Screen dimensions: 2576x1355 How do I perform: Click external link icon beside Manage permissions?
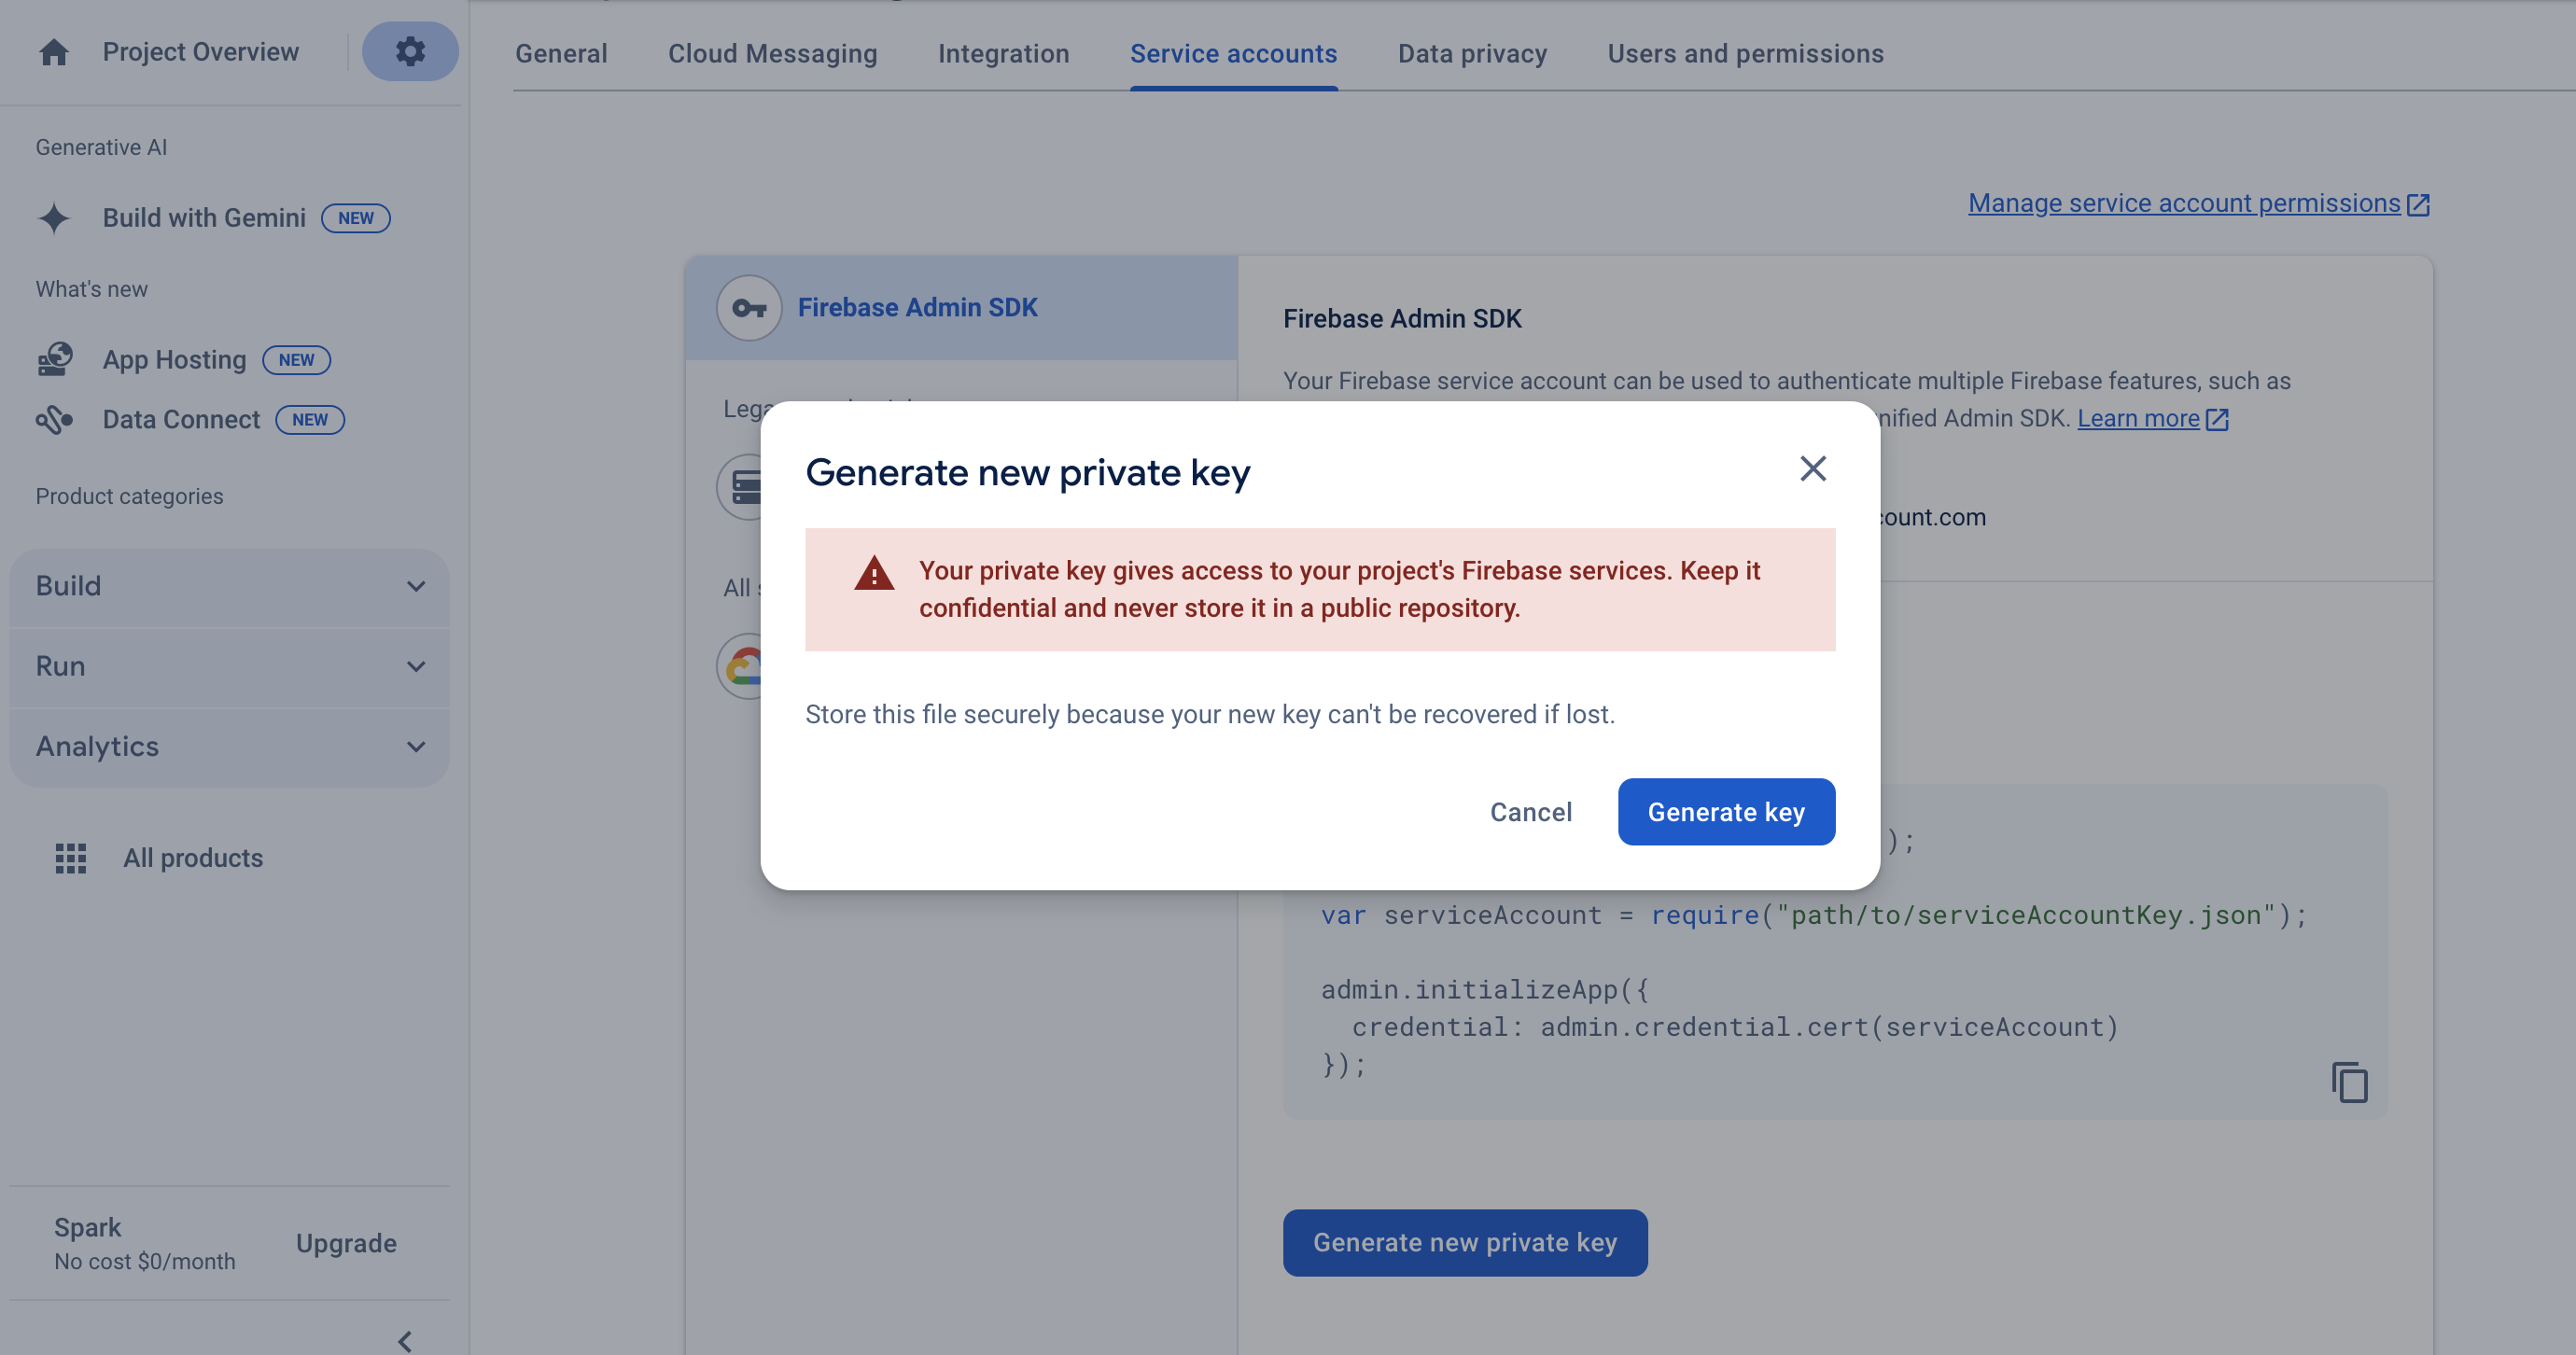[2417, 204]
